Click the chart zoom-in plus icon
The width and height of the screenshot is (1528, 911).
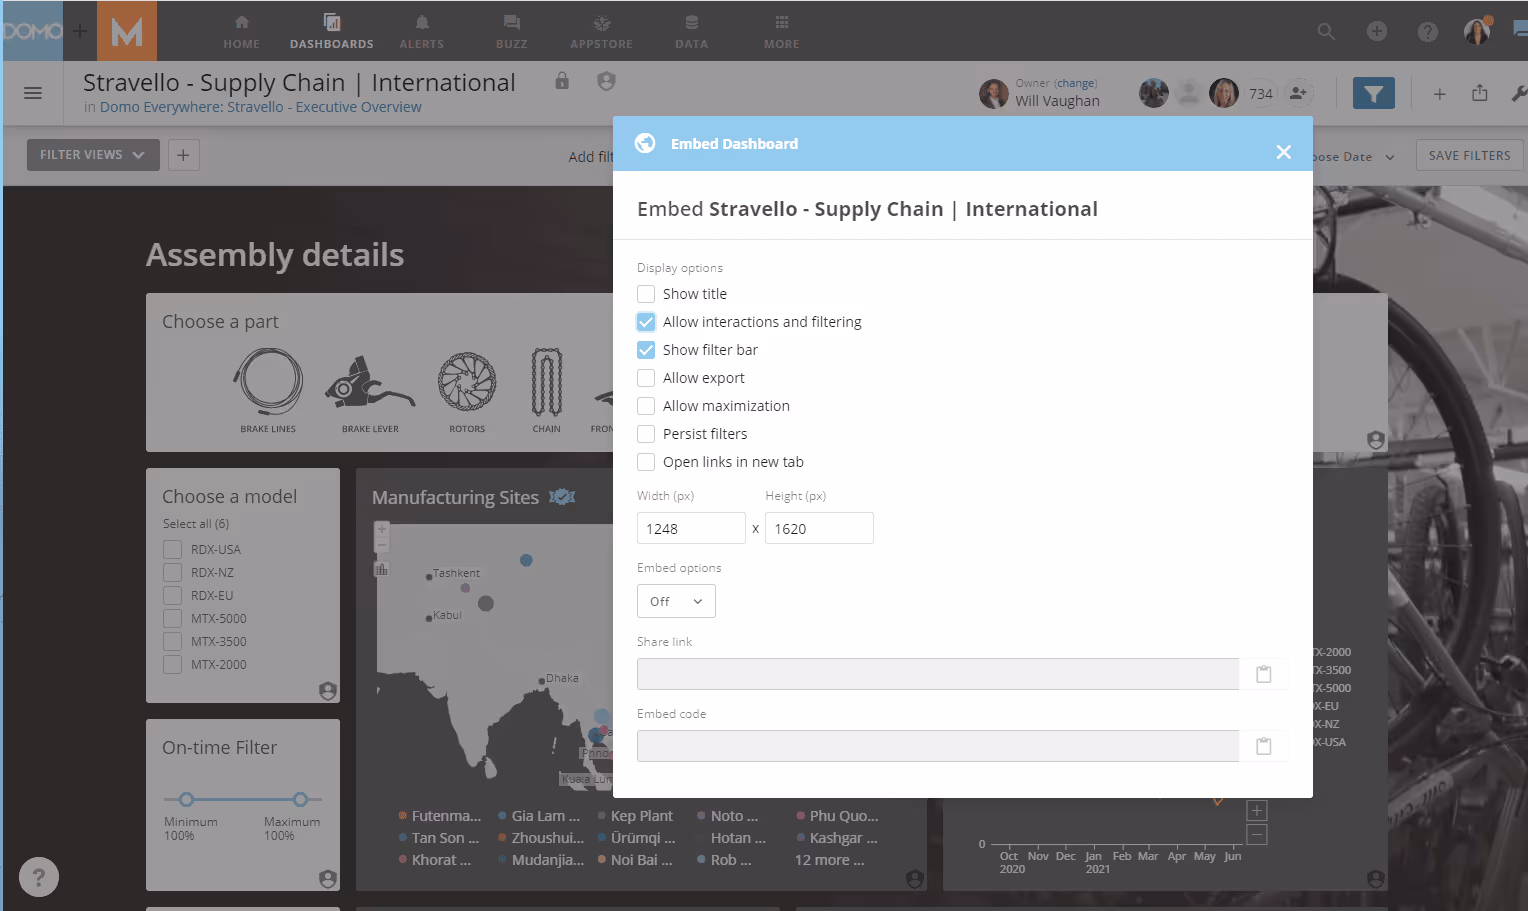[1257, 811]
